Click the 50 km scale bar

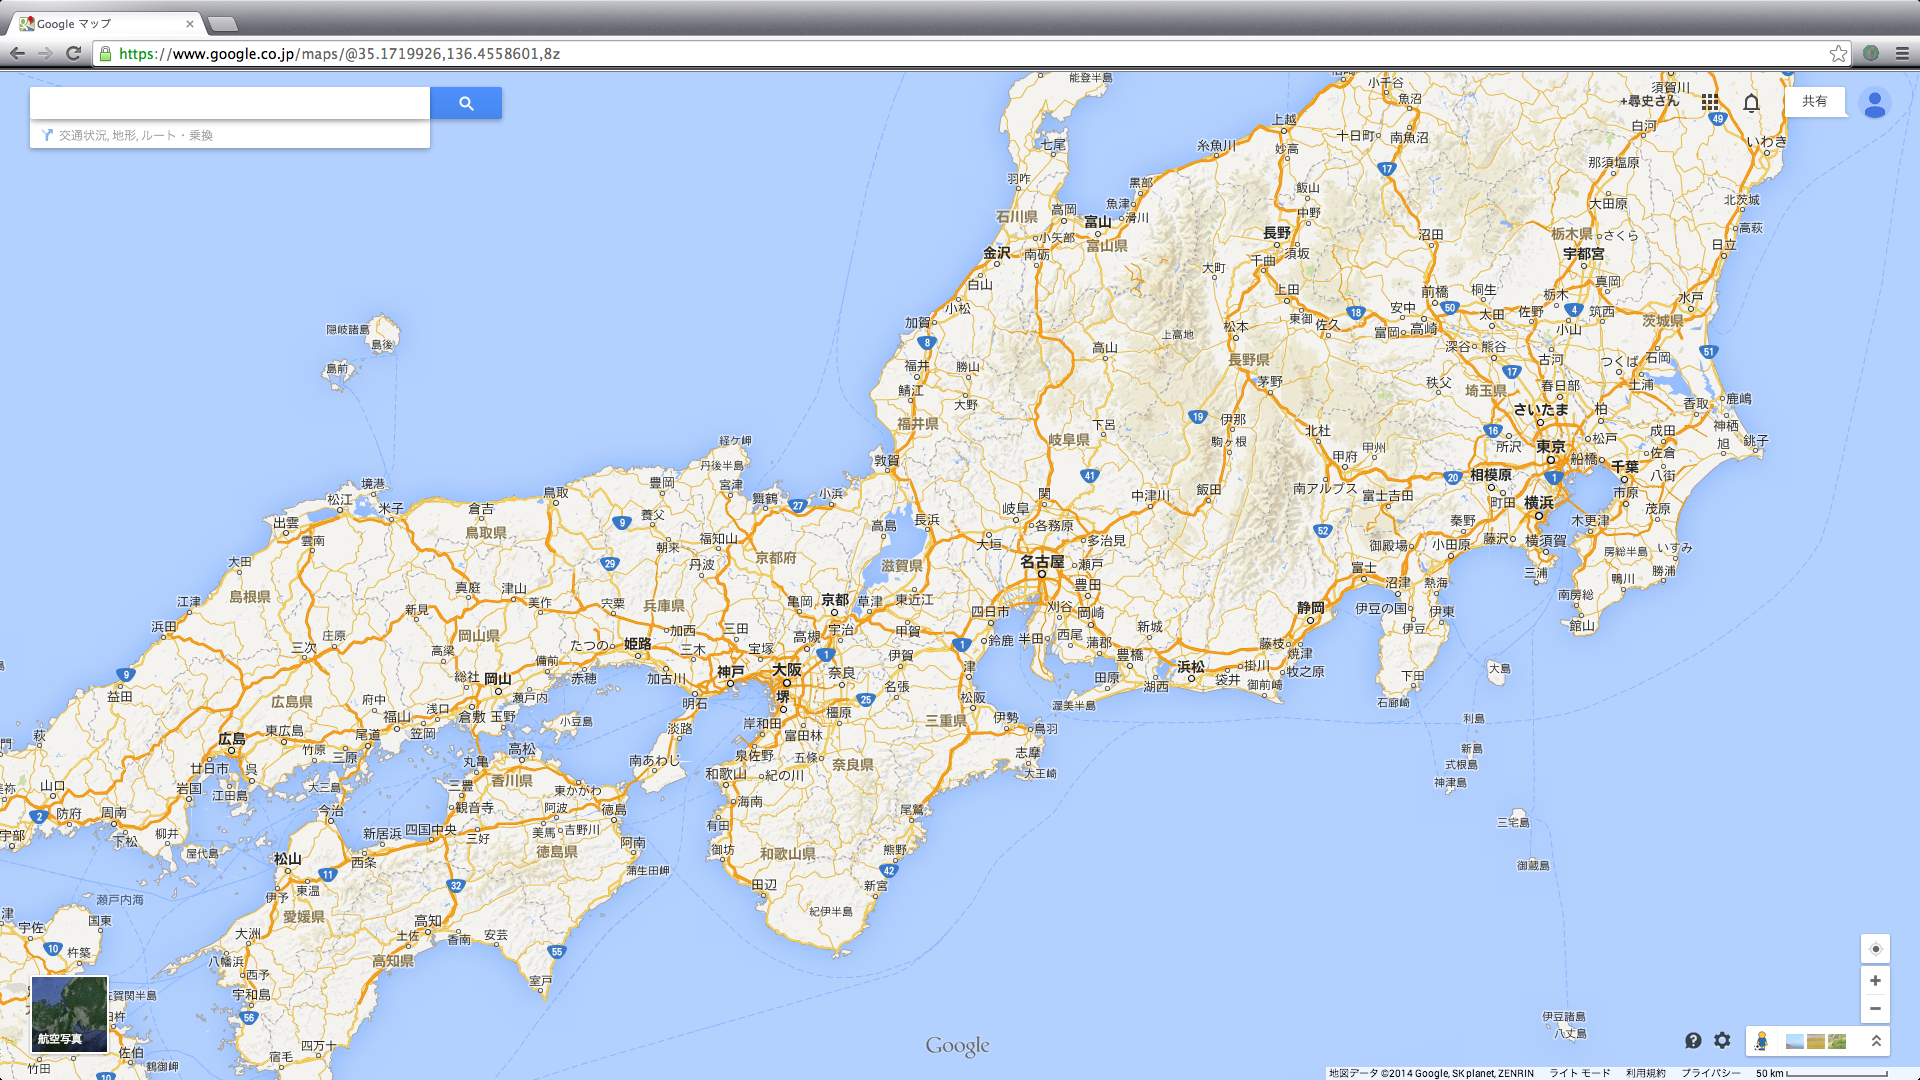1822,1073
